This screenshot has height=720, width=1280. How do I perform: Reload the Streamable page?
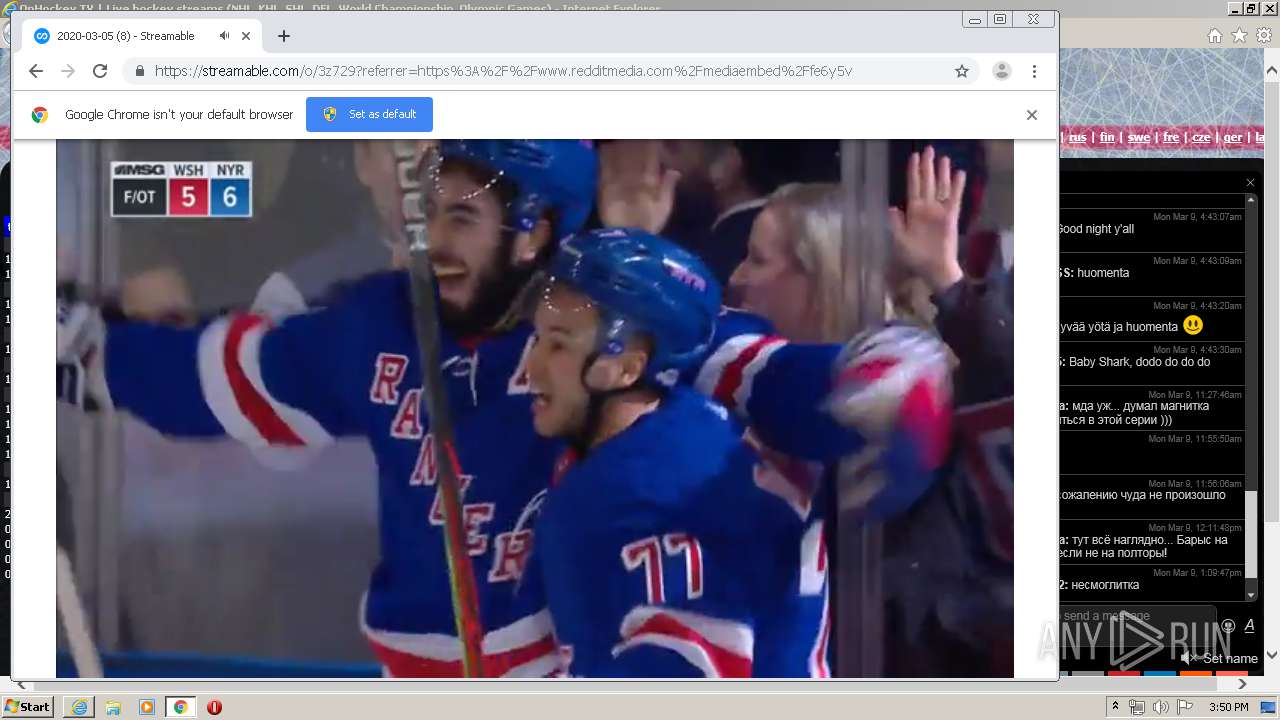(100, 71)
